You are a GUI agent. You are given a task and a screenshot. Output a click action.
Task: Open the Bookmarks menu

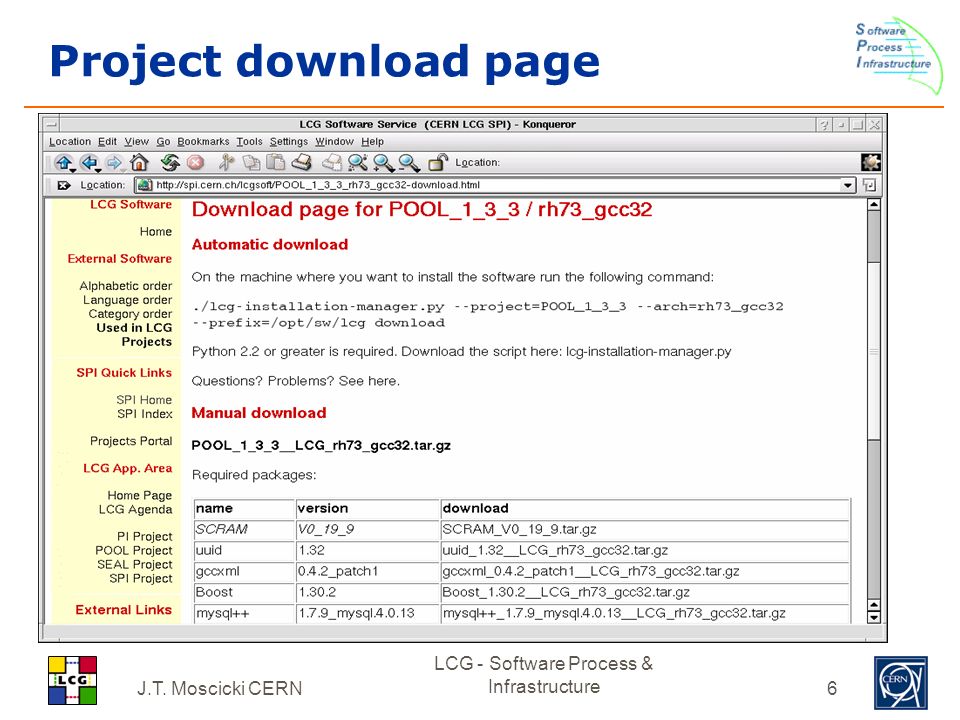click(203, 141)
